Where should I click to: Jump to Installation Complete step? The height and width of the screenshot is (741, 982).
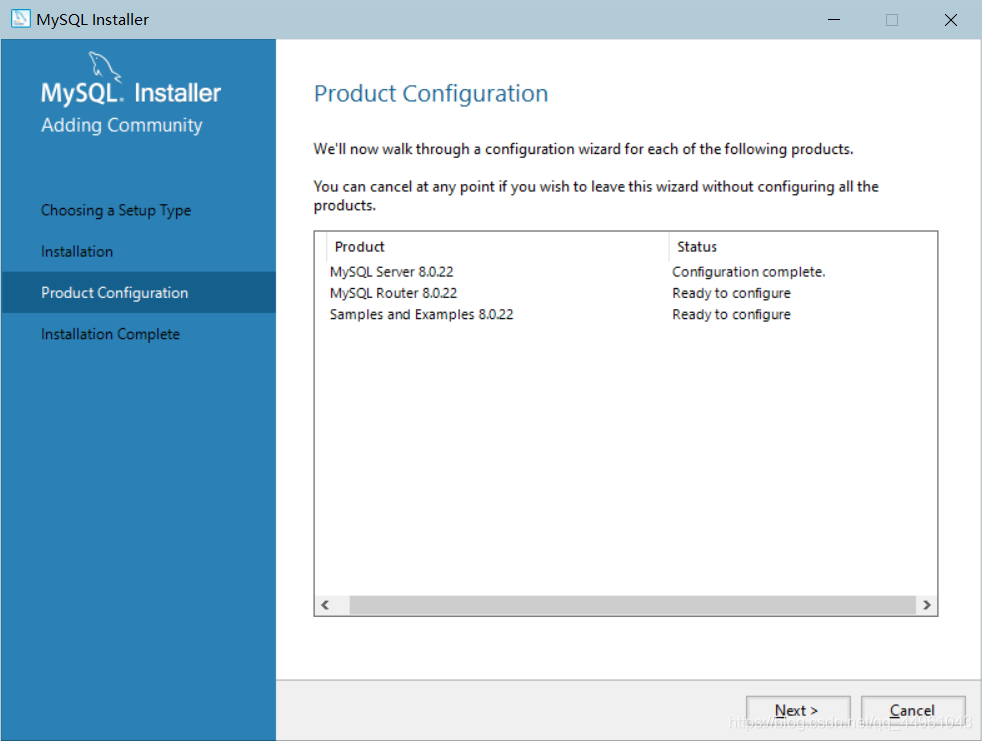(x=110, y=334)
